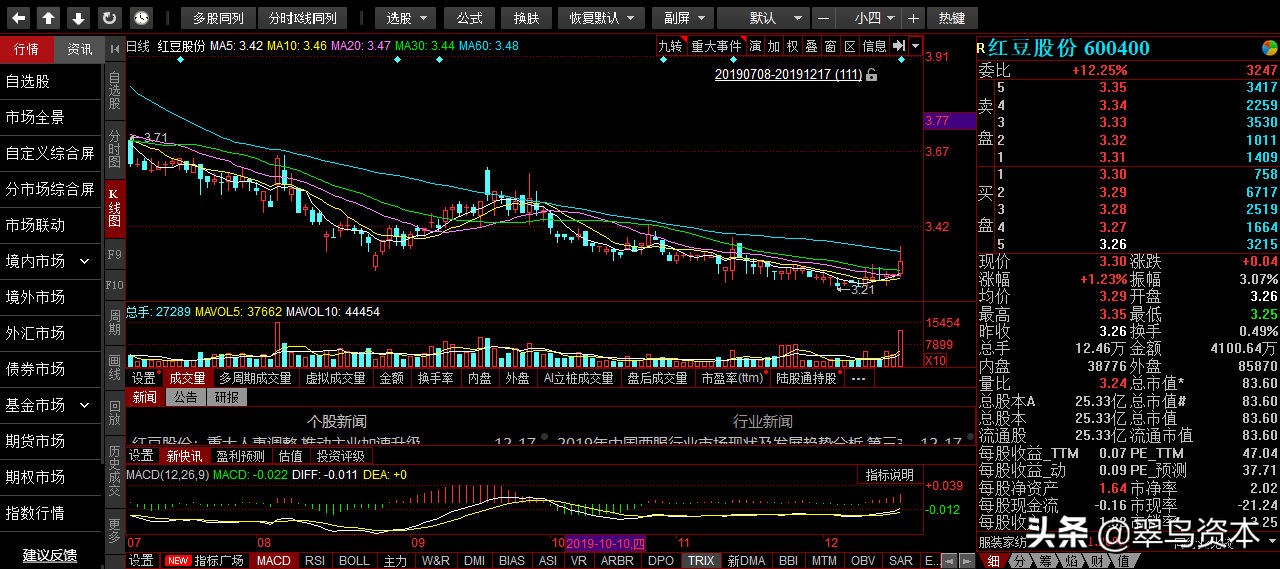Click the 3.77 price marker on axis
The image size is (1280, 569).
point(949,120)
